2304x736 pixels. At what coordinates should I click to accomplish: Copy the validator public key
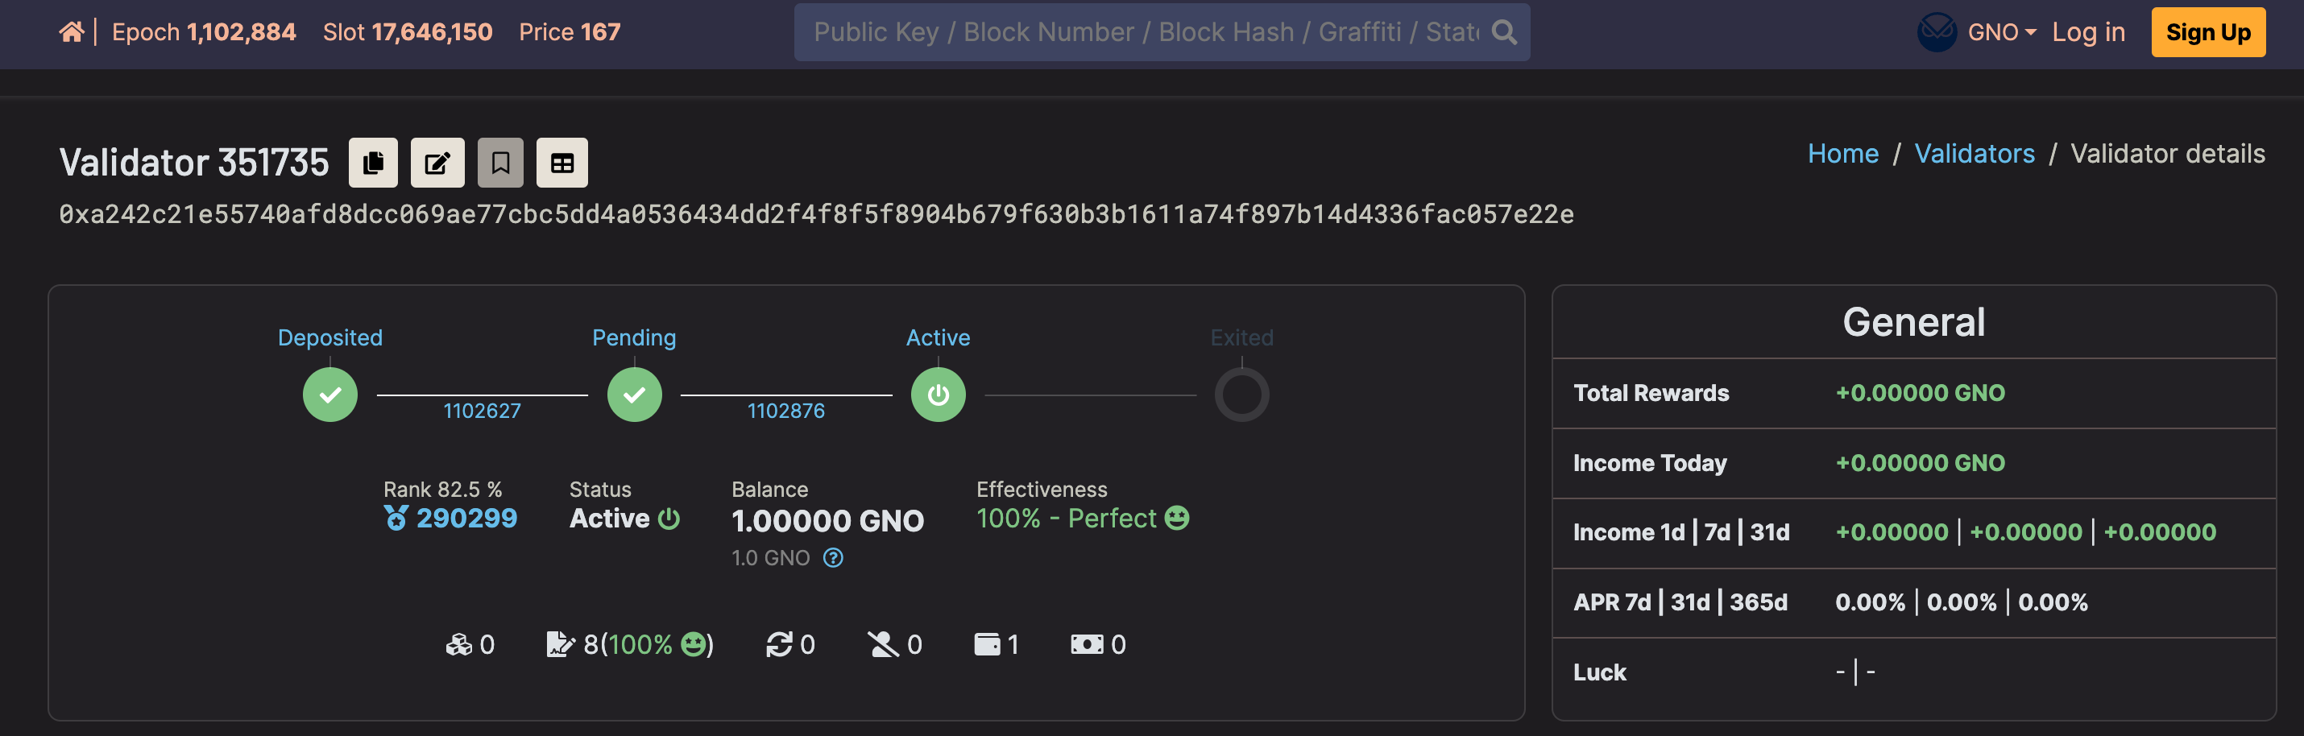tap(373, 163)
